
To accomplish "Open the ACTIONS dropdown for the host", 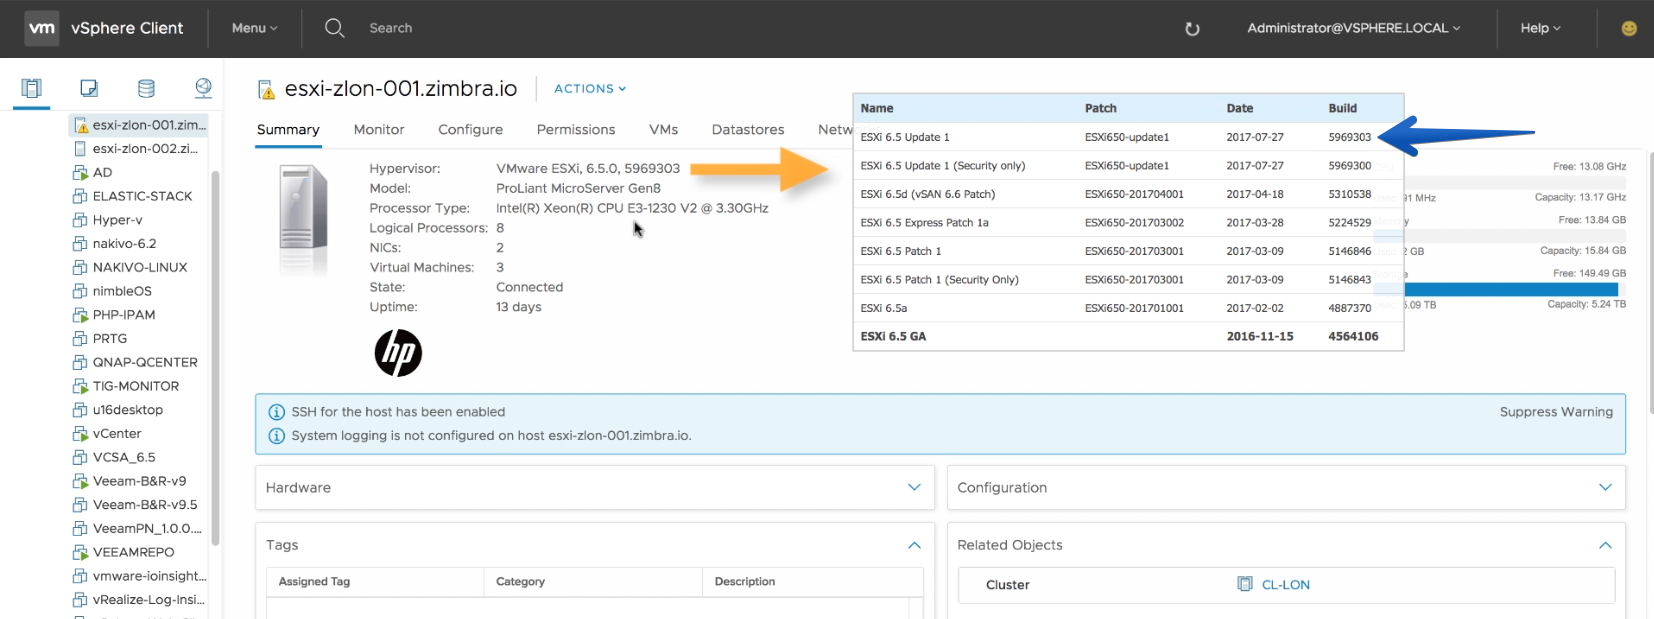I will pos(590,89).
